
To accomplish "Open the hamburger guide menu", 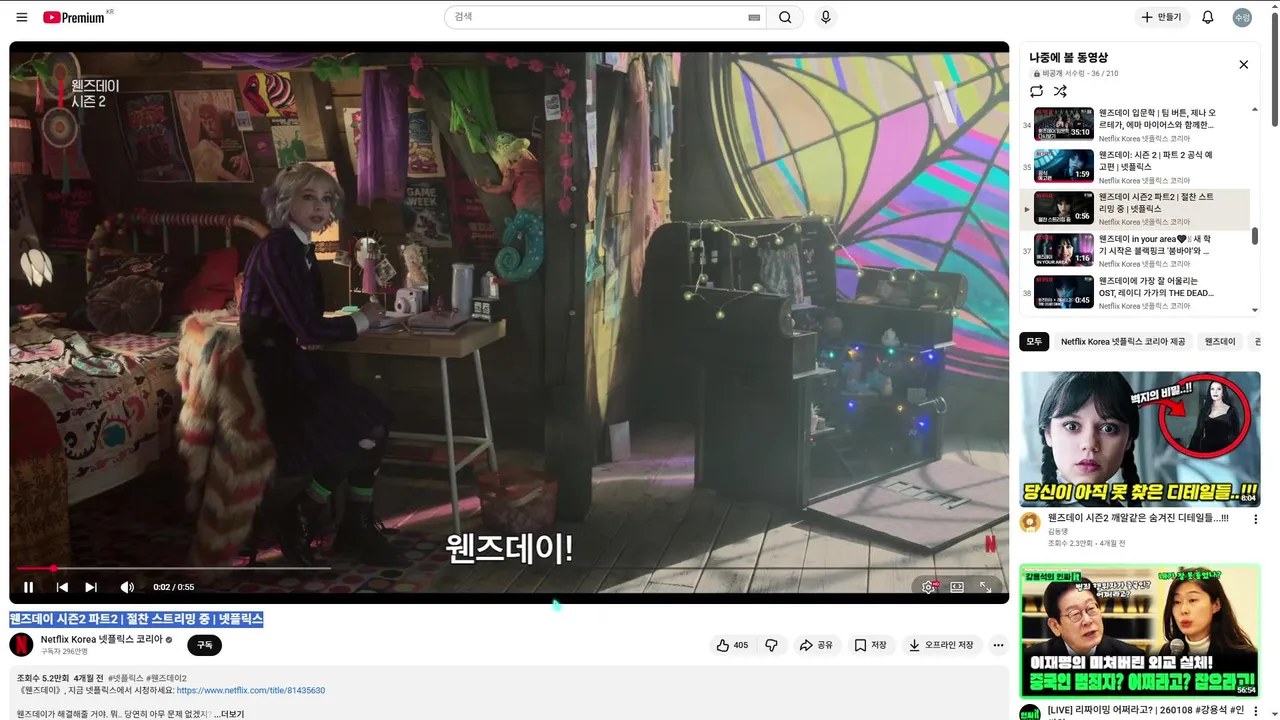I will pos(22,17).
